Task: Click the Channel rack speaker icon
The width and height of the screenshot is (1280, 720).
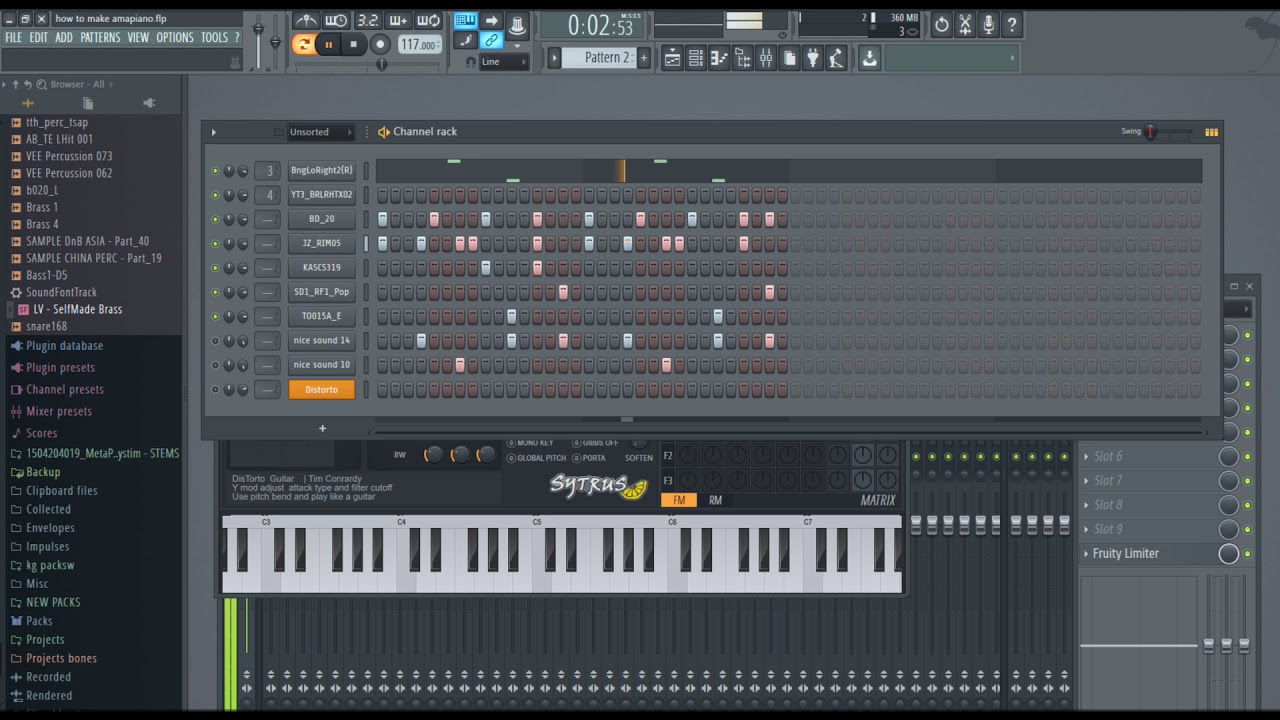Action: [x=383, y=132]
